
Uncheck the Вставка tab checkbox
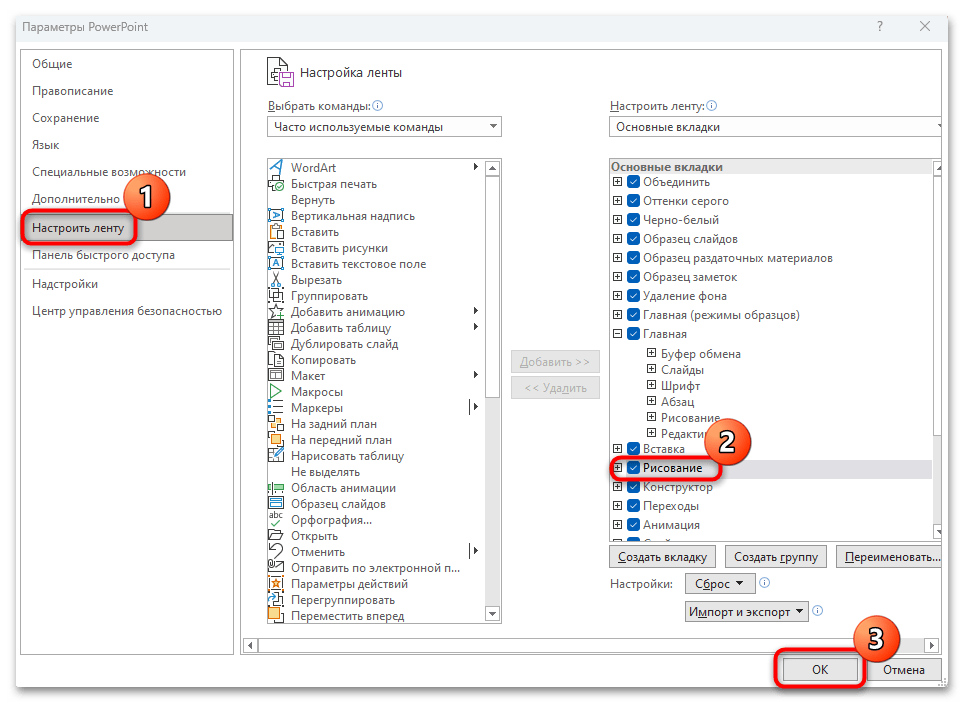(x=633, y=448)
